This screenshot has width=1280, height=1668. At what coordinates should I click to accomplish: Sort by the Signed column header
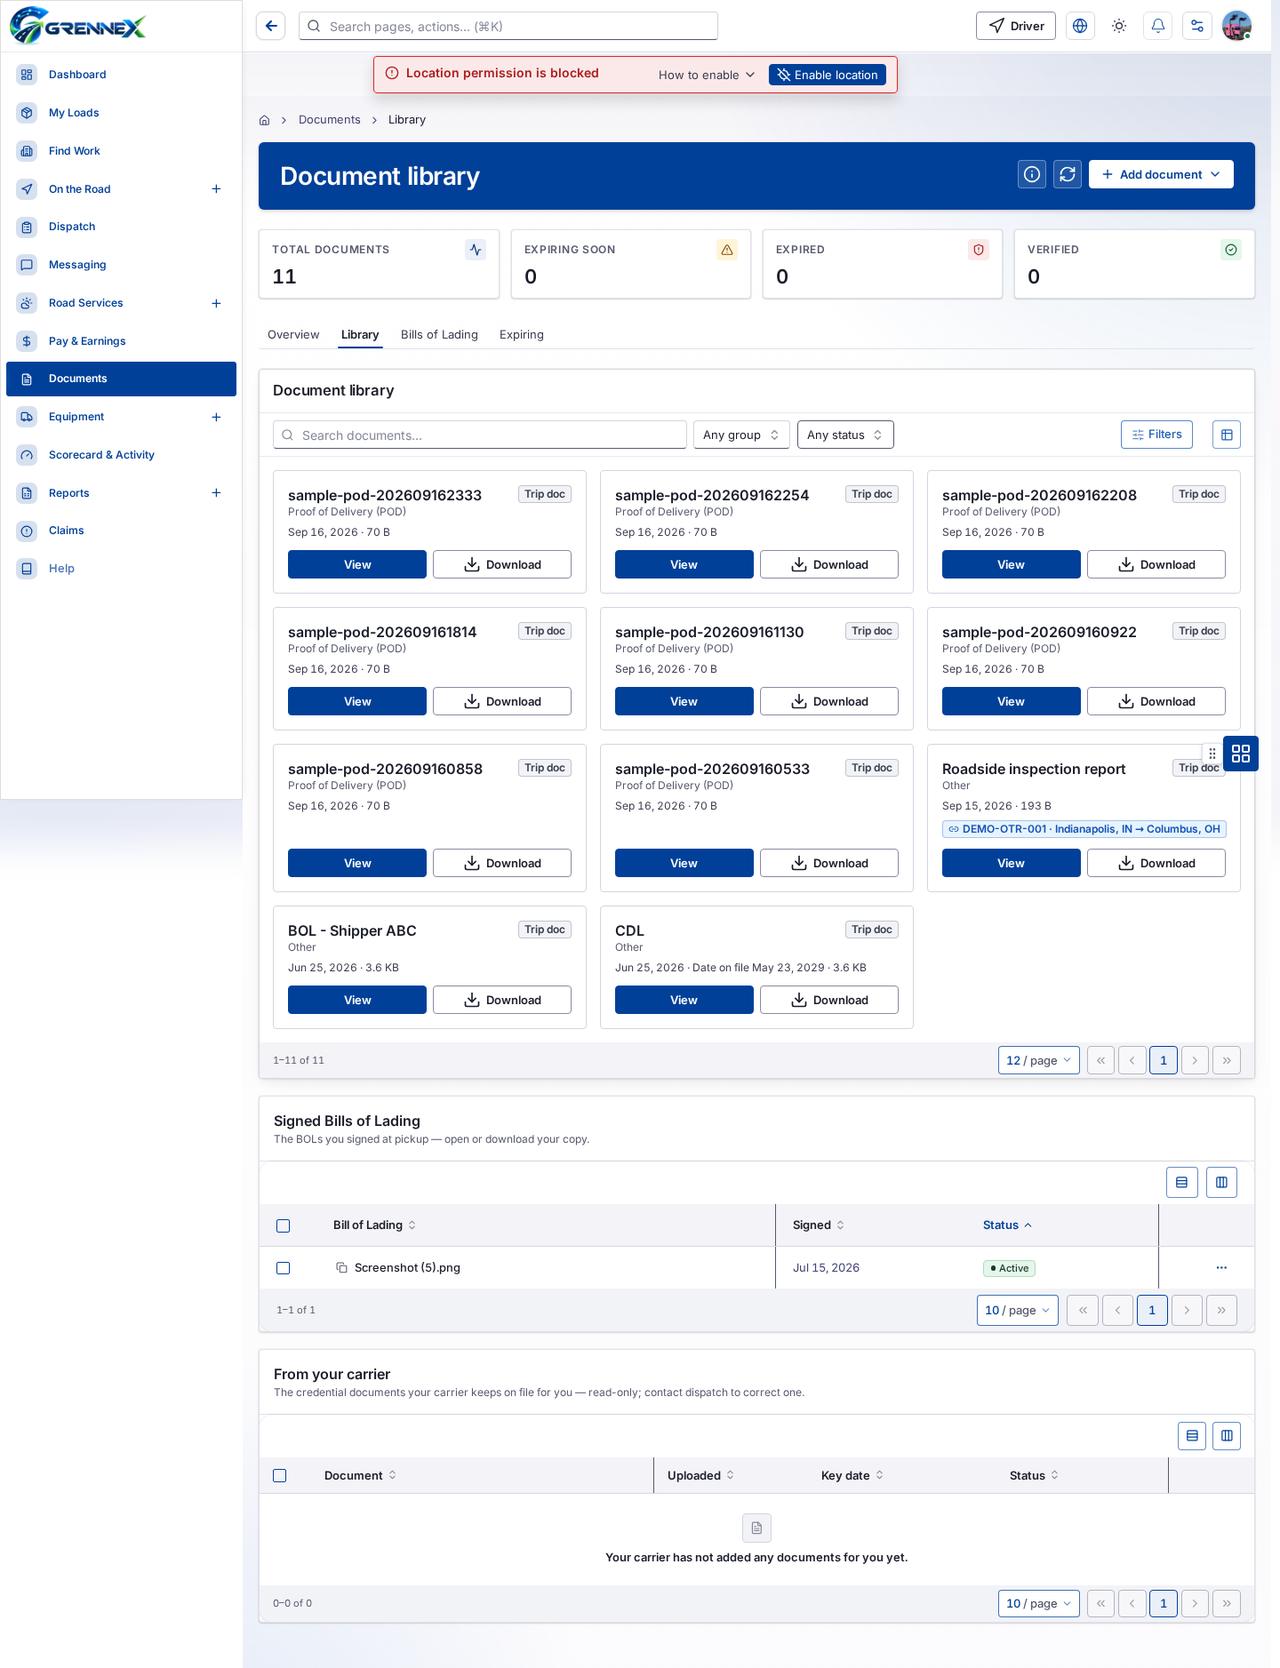coord(818,1225)
